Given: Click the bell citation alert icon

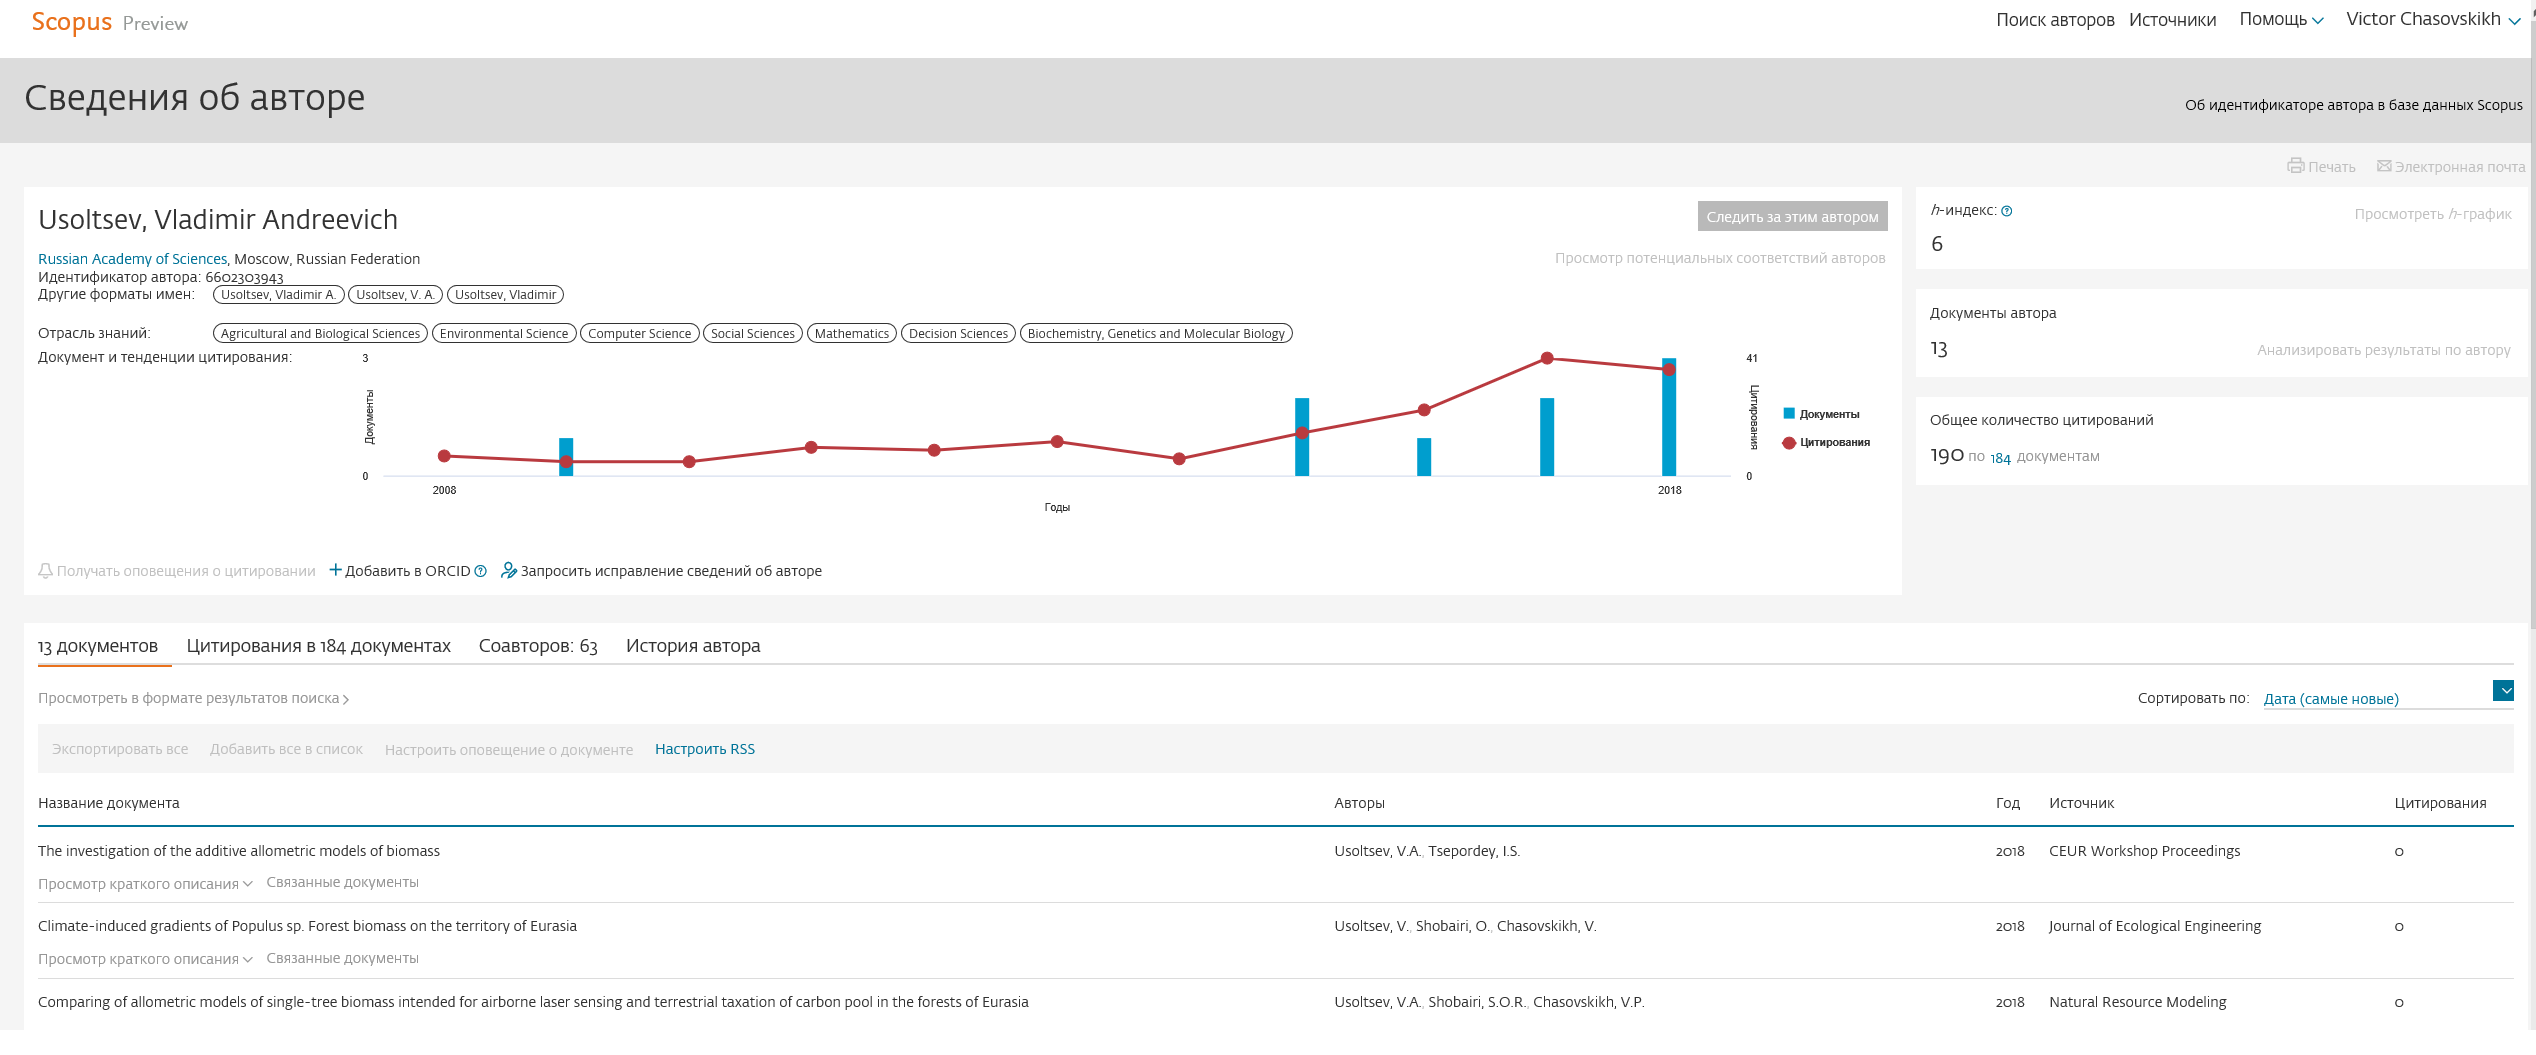Looking at the screenshot, I should click(x=45, y=571).
